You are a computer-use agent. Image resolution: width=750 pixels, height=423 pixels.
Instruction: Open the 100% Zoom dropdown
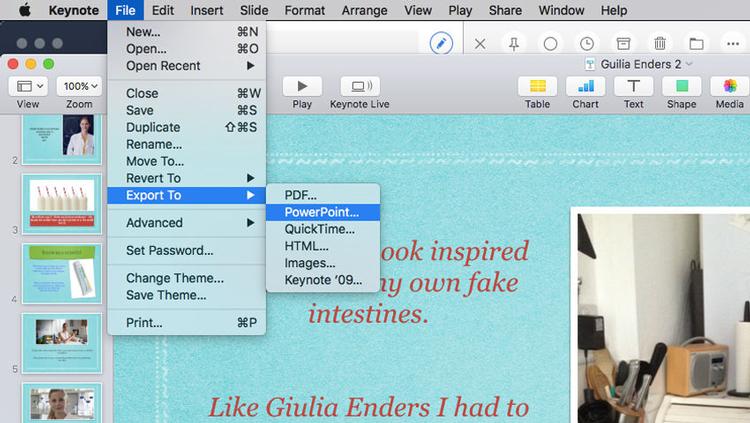79,86
